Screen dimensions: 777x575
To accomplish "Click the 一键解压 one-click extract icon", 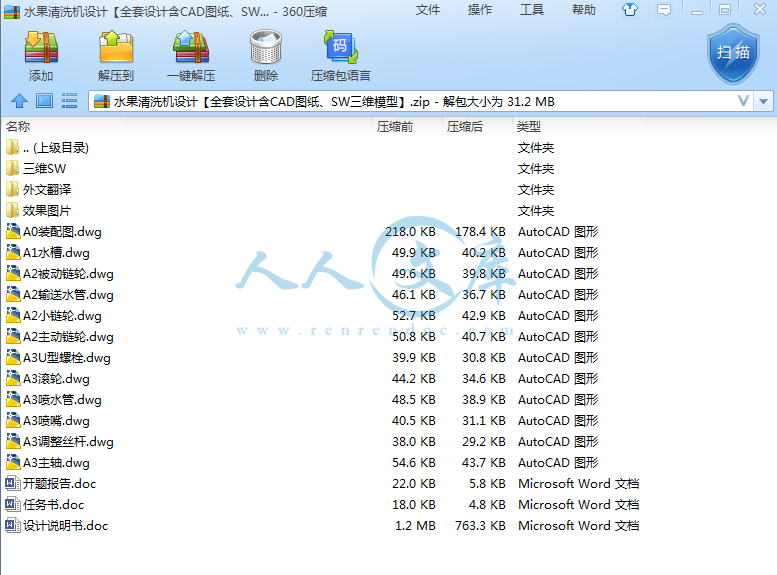I will pos(191,48).
